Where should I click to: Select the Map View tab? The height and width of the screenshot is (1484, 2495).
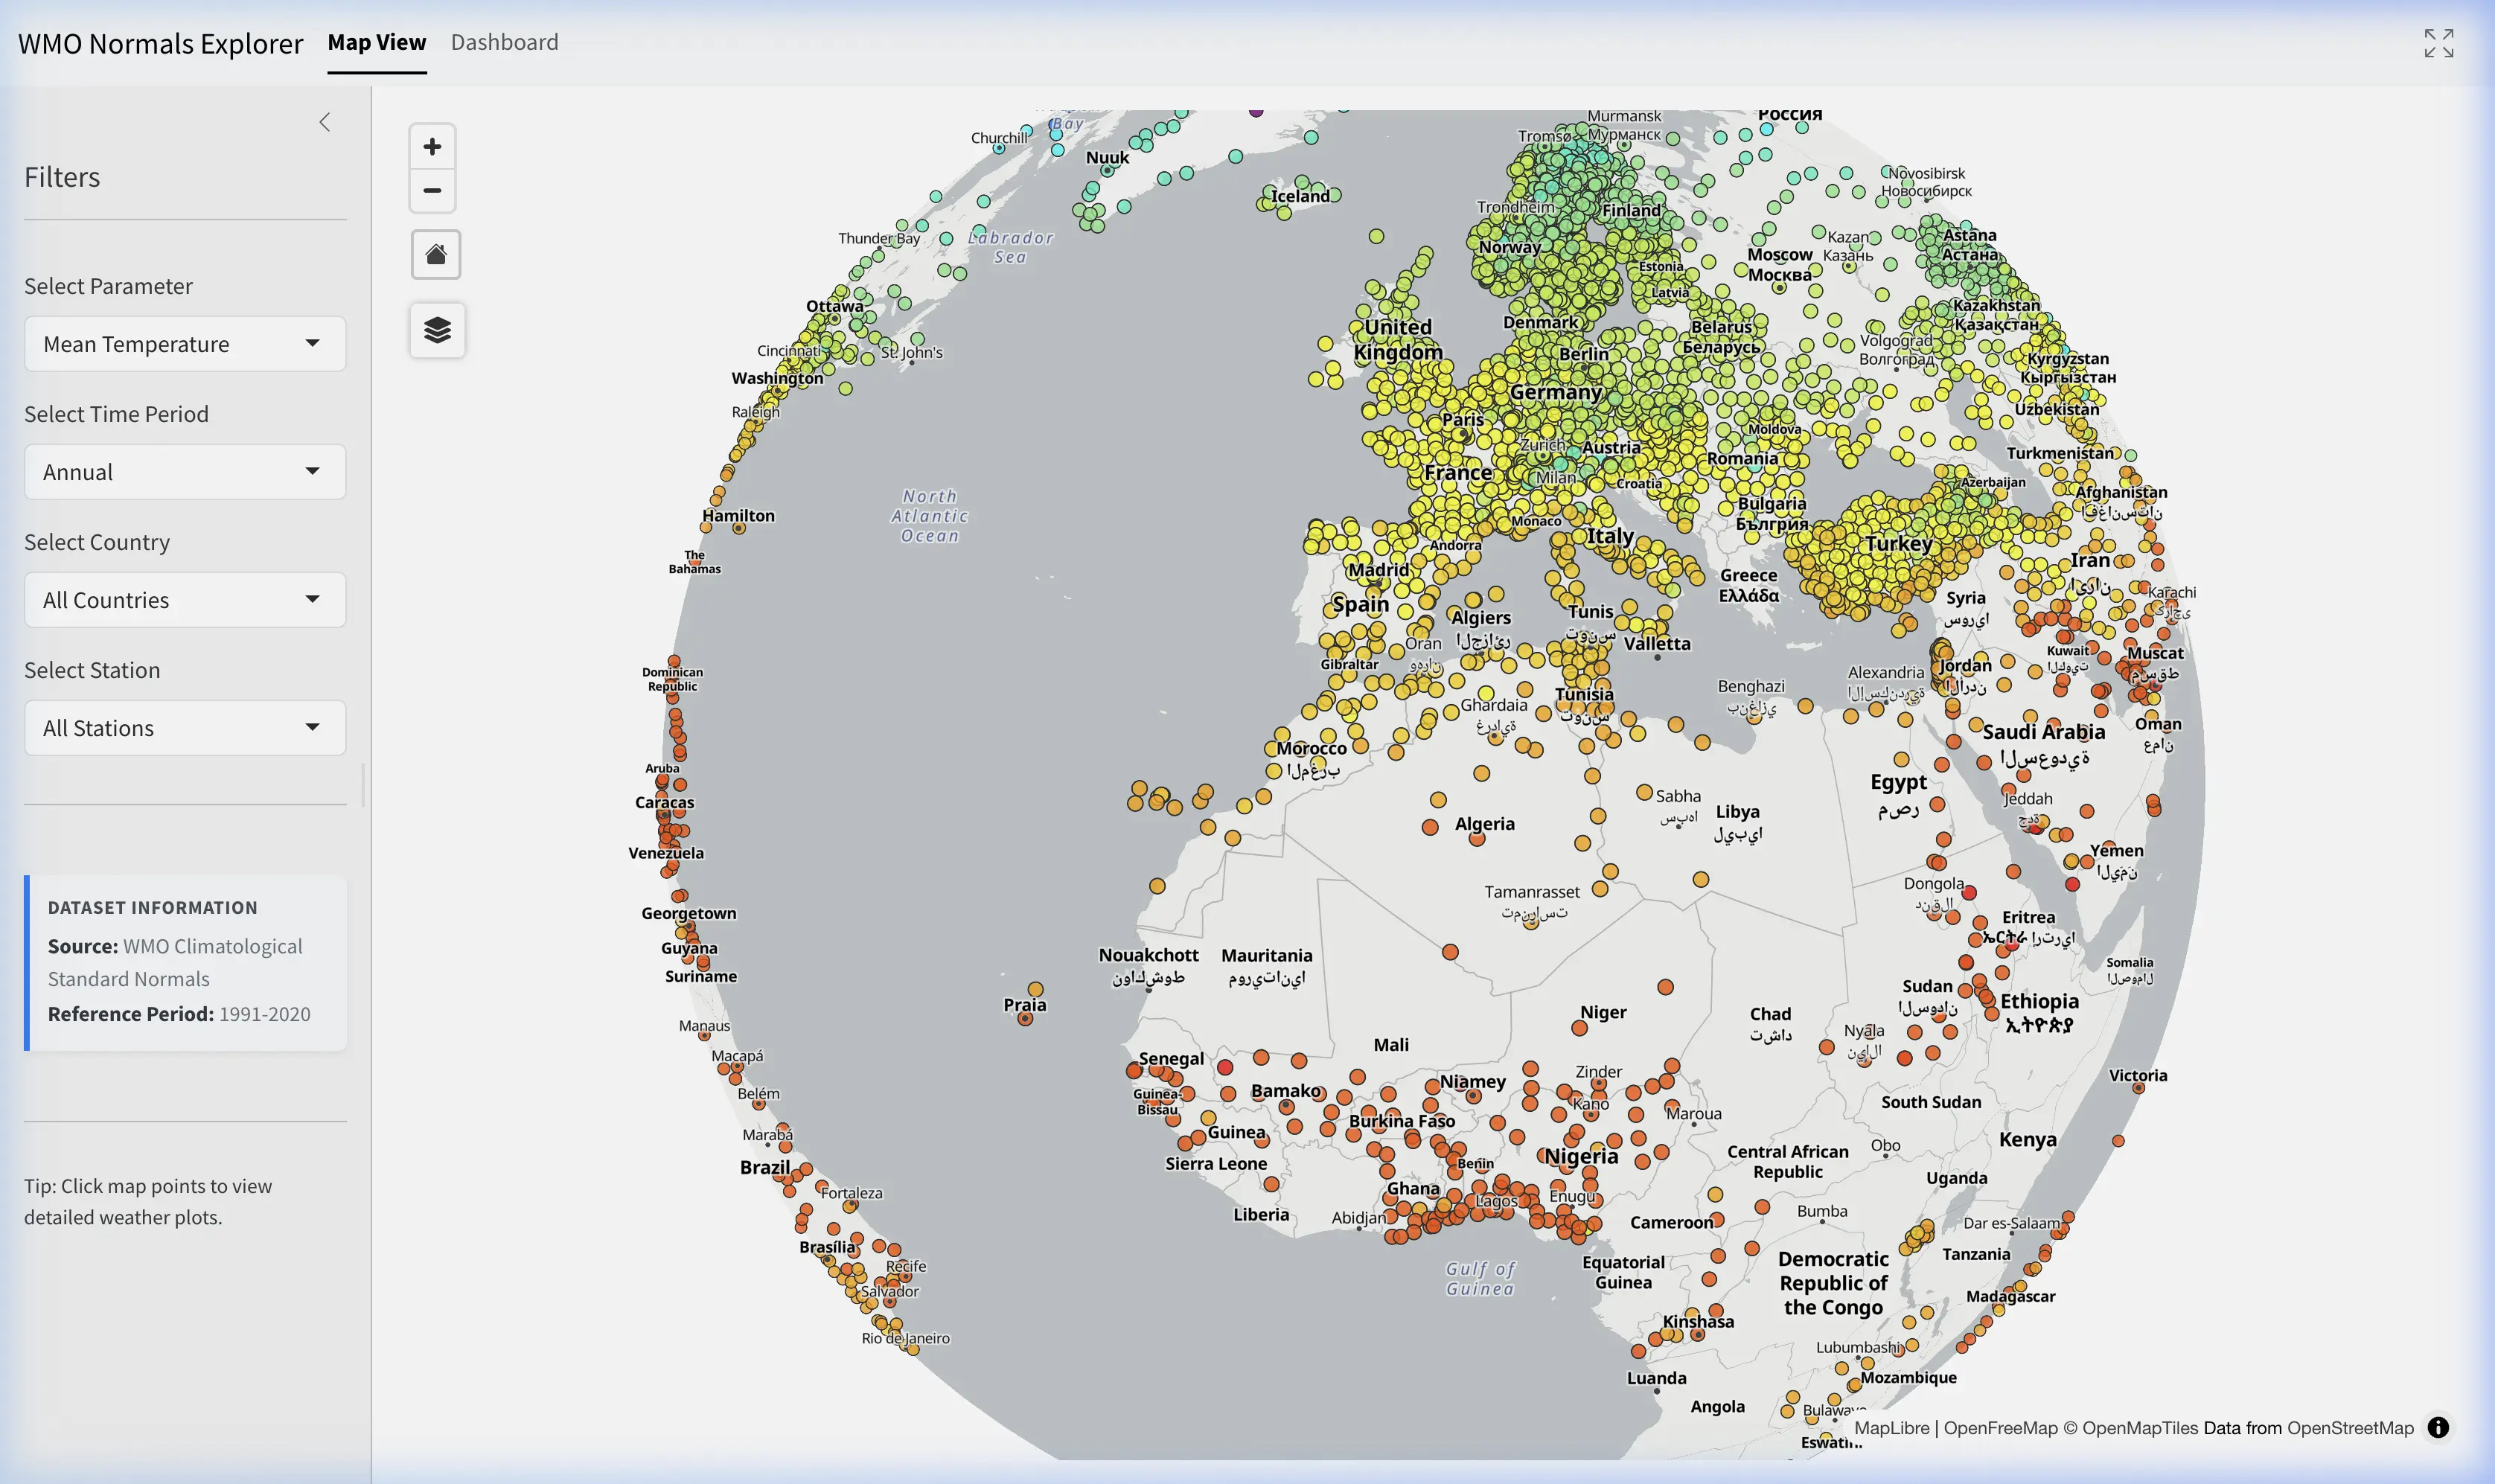point(377,42)
